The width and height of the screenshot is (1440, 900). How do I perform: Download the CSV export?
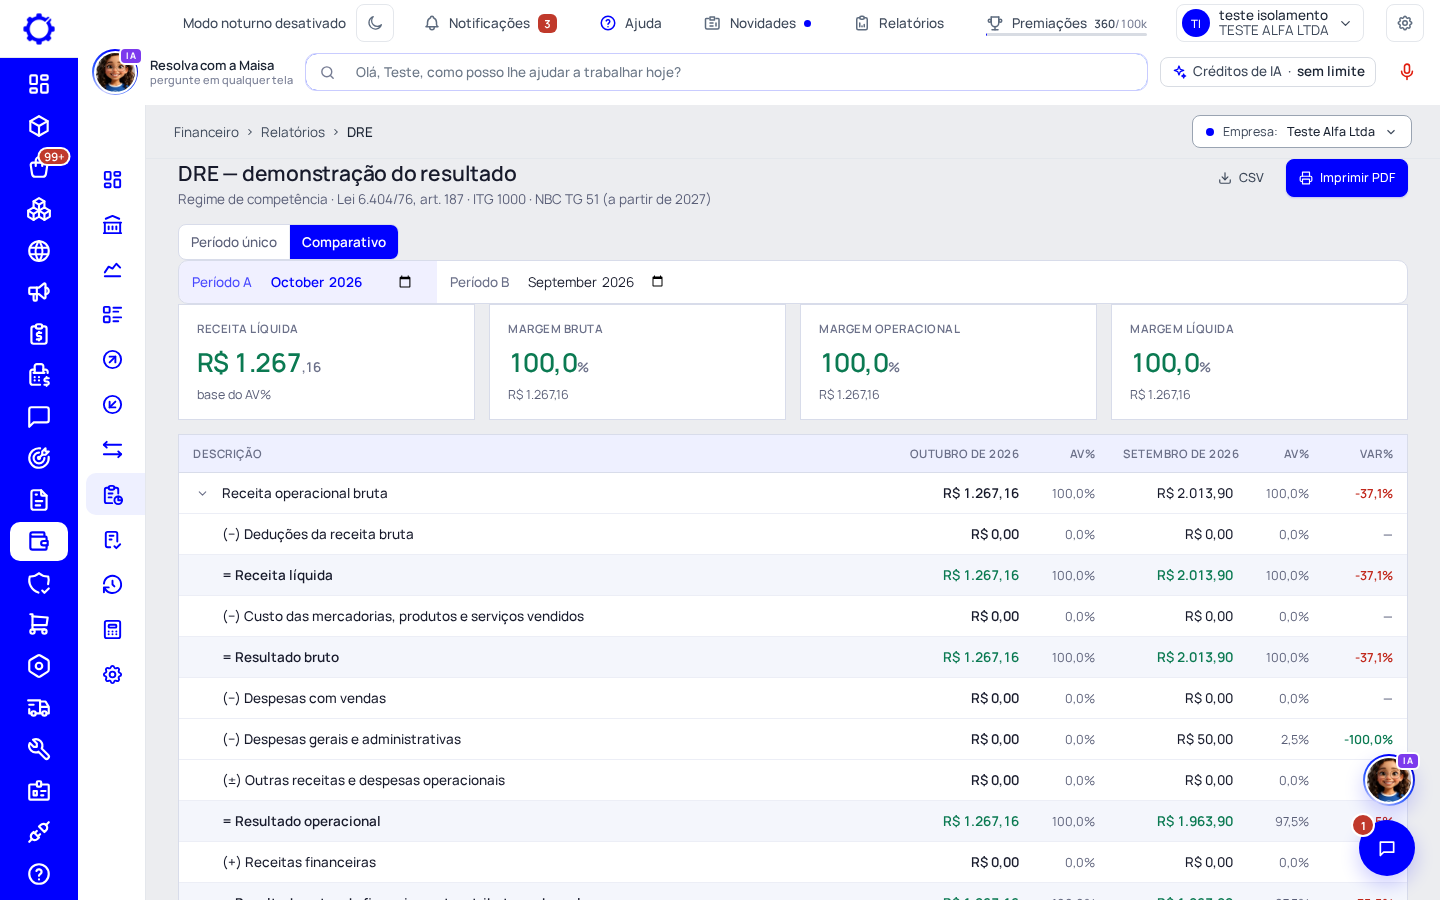click(1241, 178)
